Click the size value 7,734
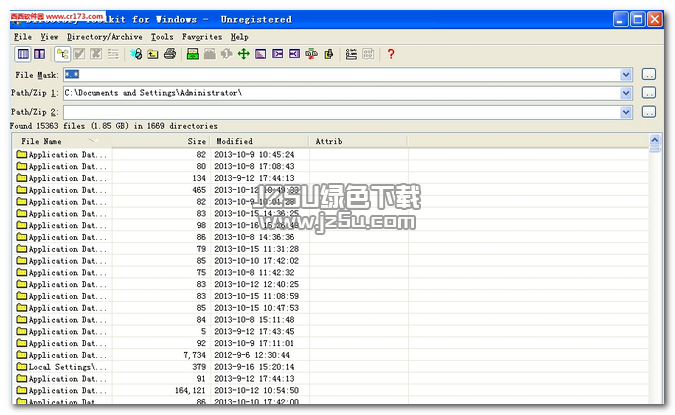 click(195, 355)
